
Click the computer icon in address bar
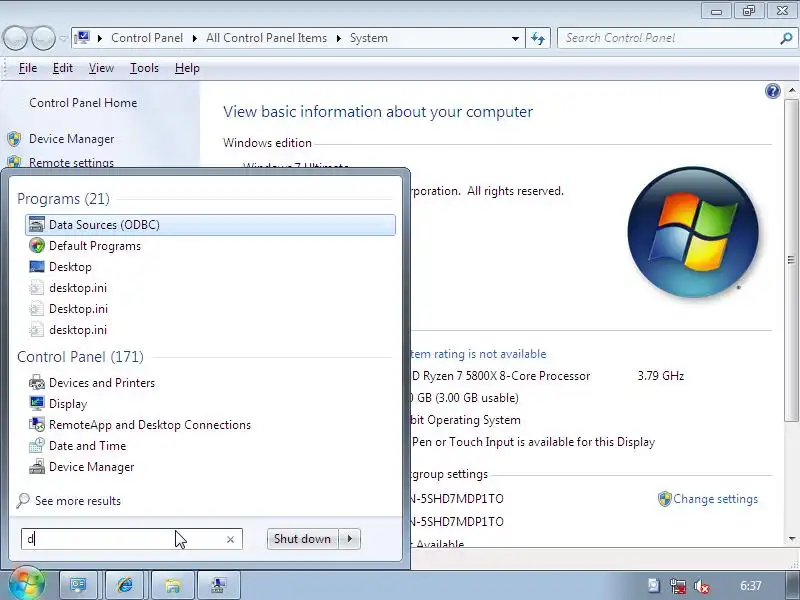(82, 38)
